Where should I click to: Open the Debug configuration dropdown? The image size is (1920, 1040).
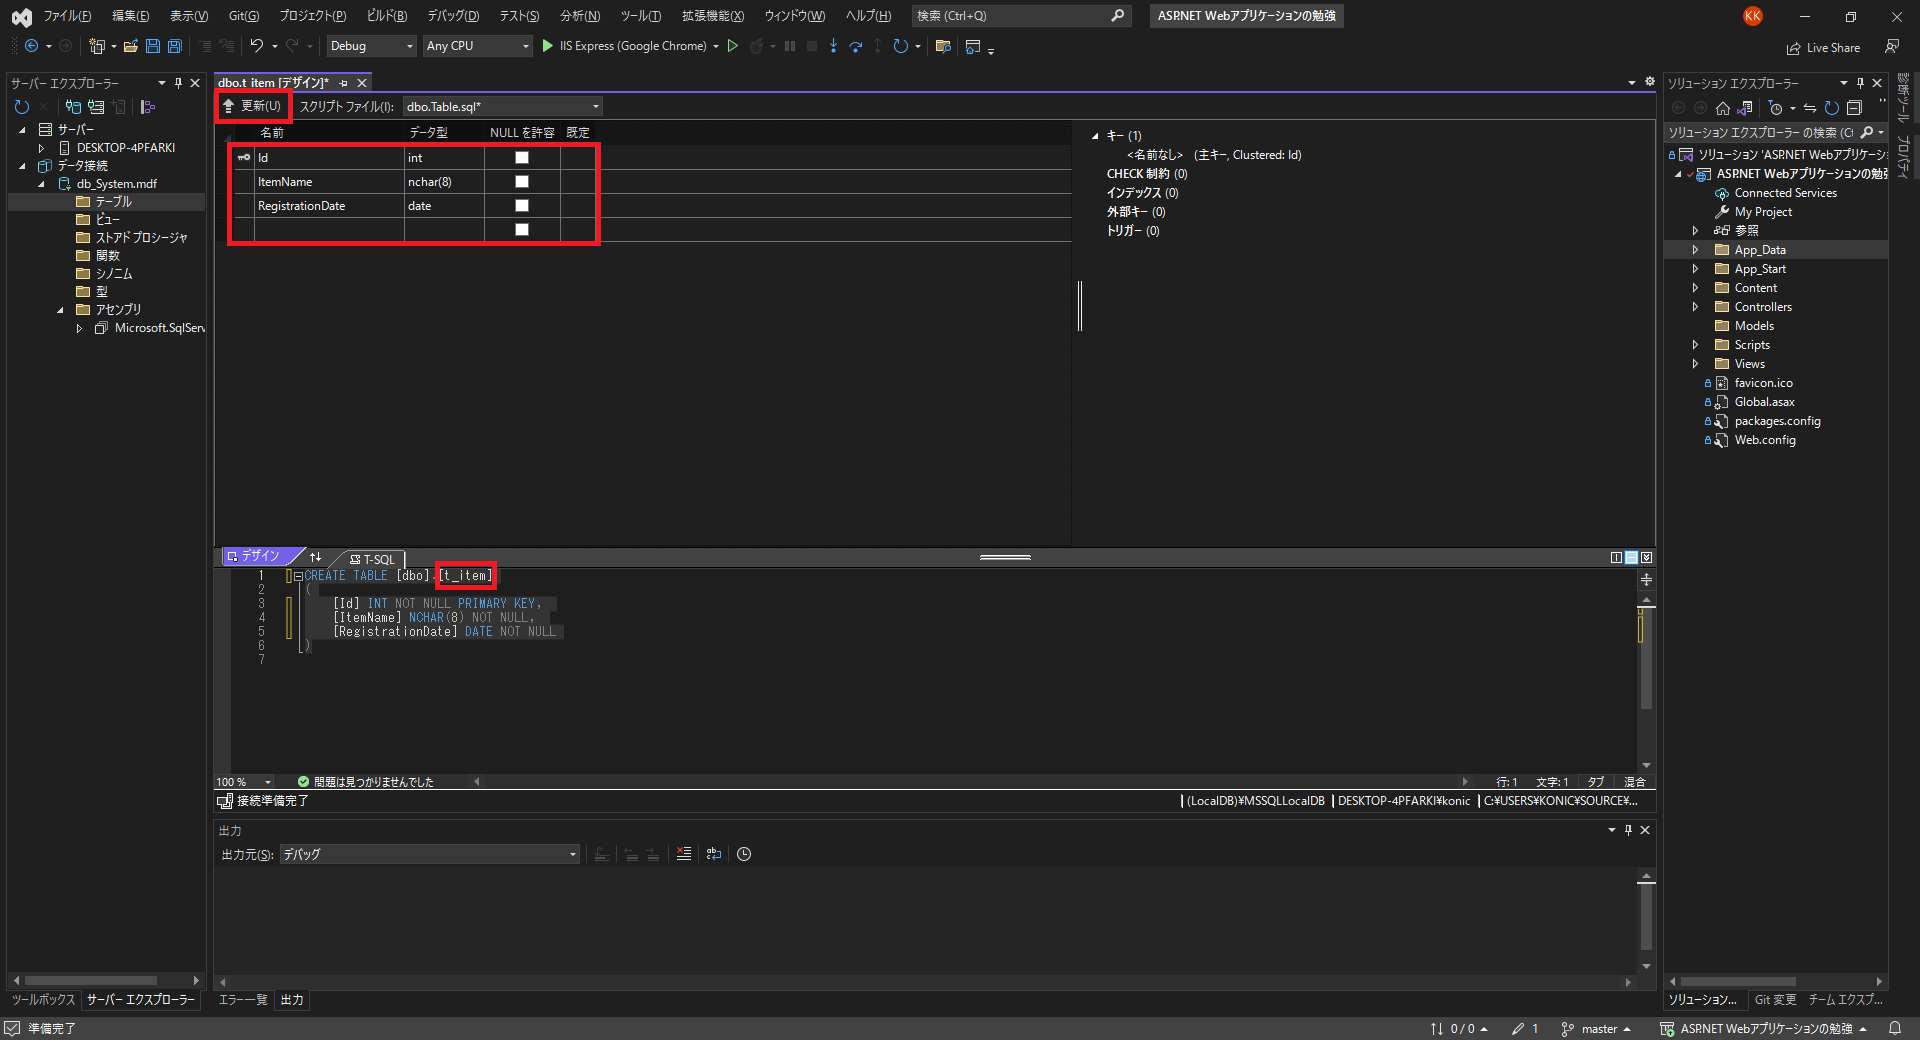[x=371, y=46]
